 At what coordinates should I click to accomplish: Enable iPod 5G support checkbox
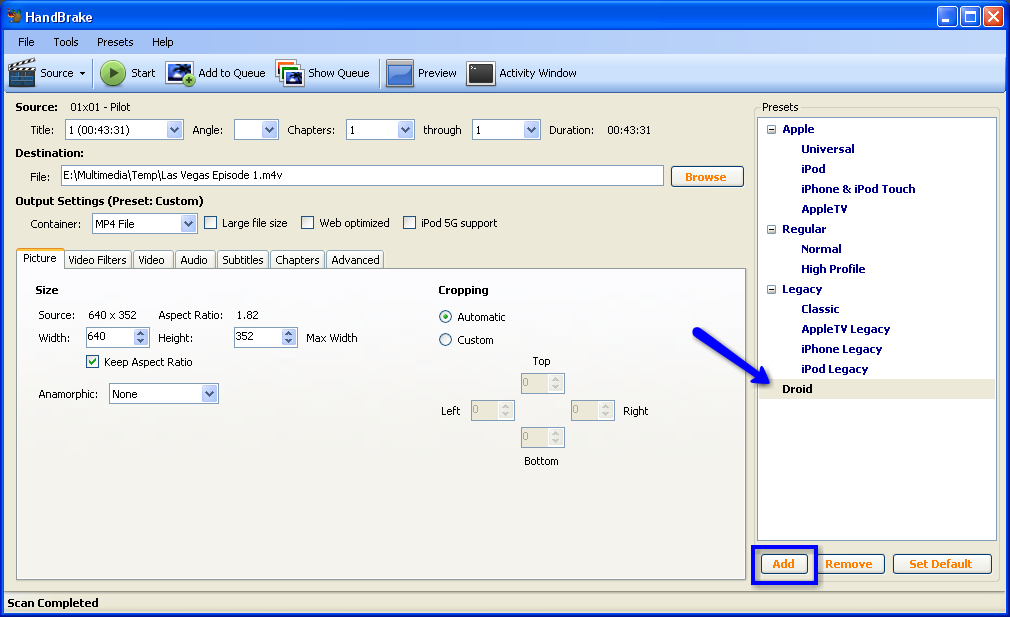click(x=410, y=223)
